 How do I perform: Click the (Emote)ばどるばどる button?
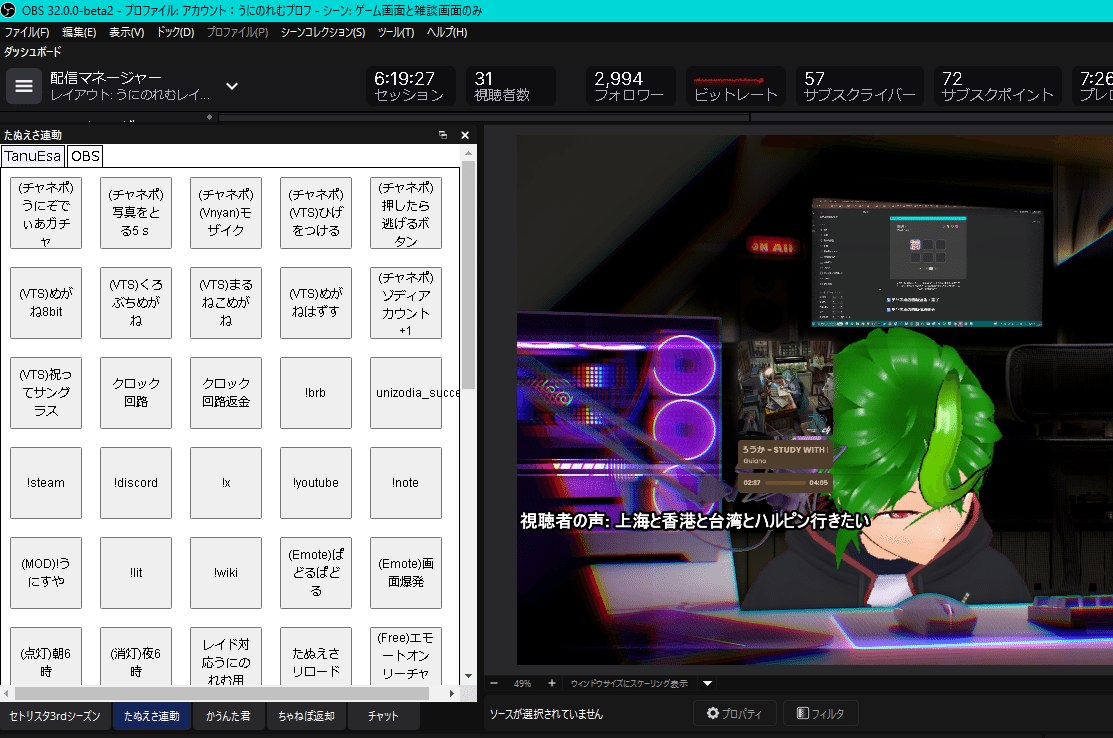[x=316, y=573]
